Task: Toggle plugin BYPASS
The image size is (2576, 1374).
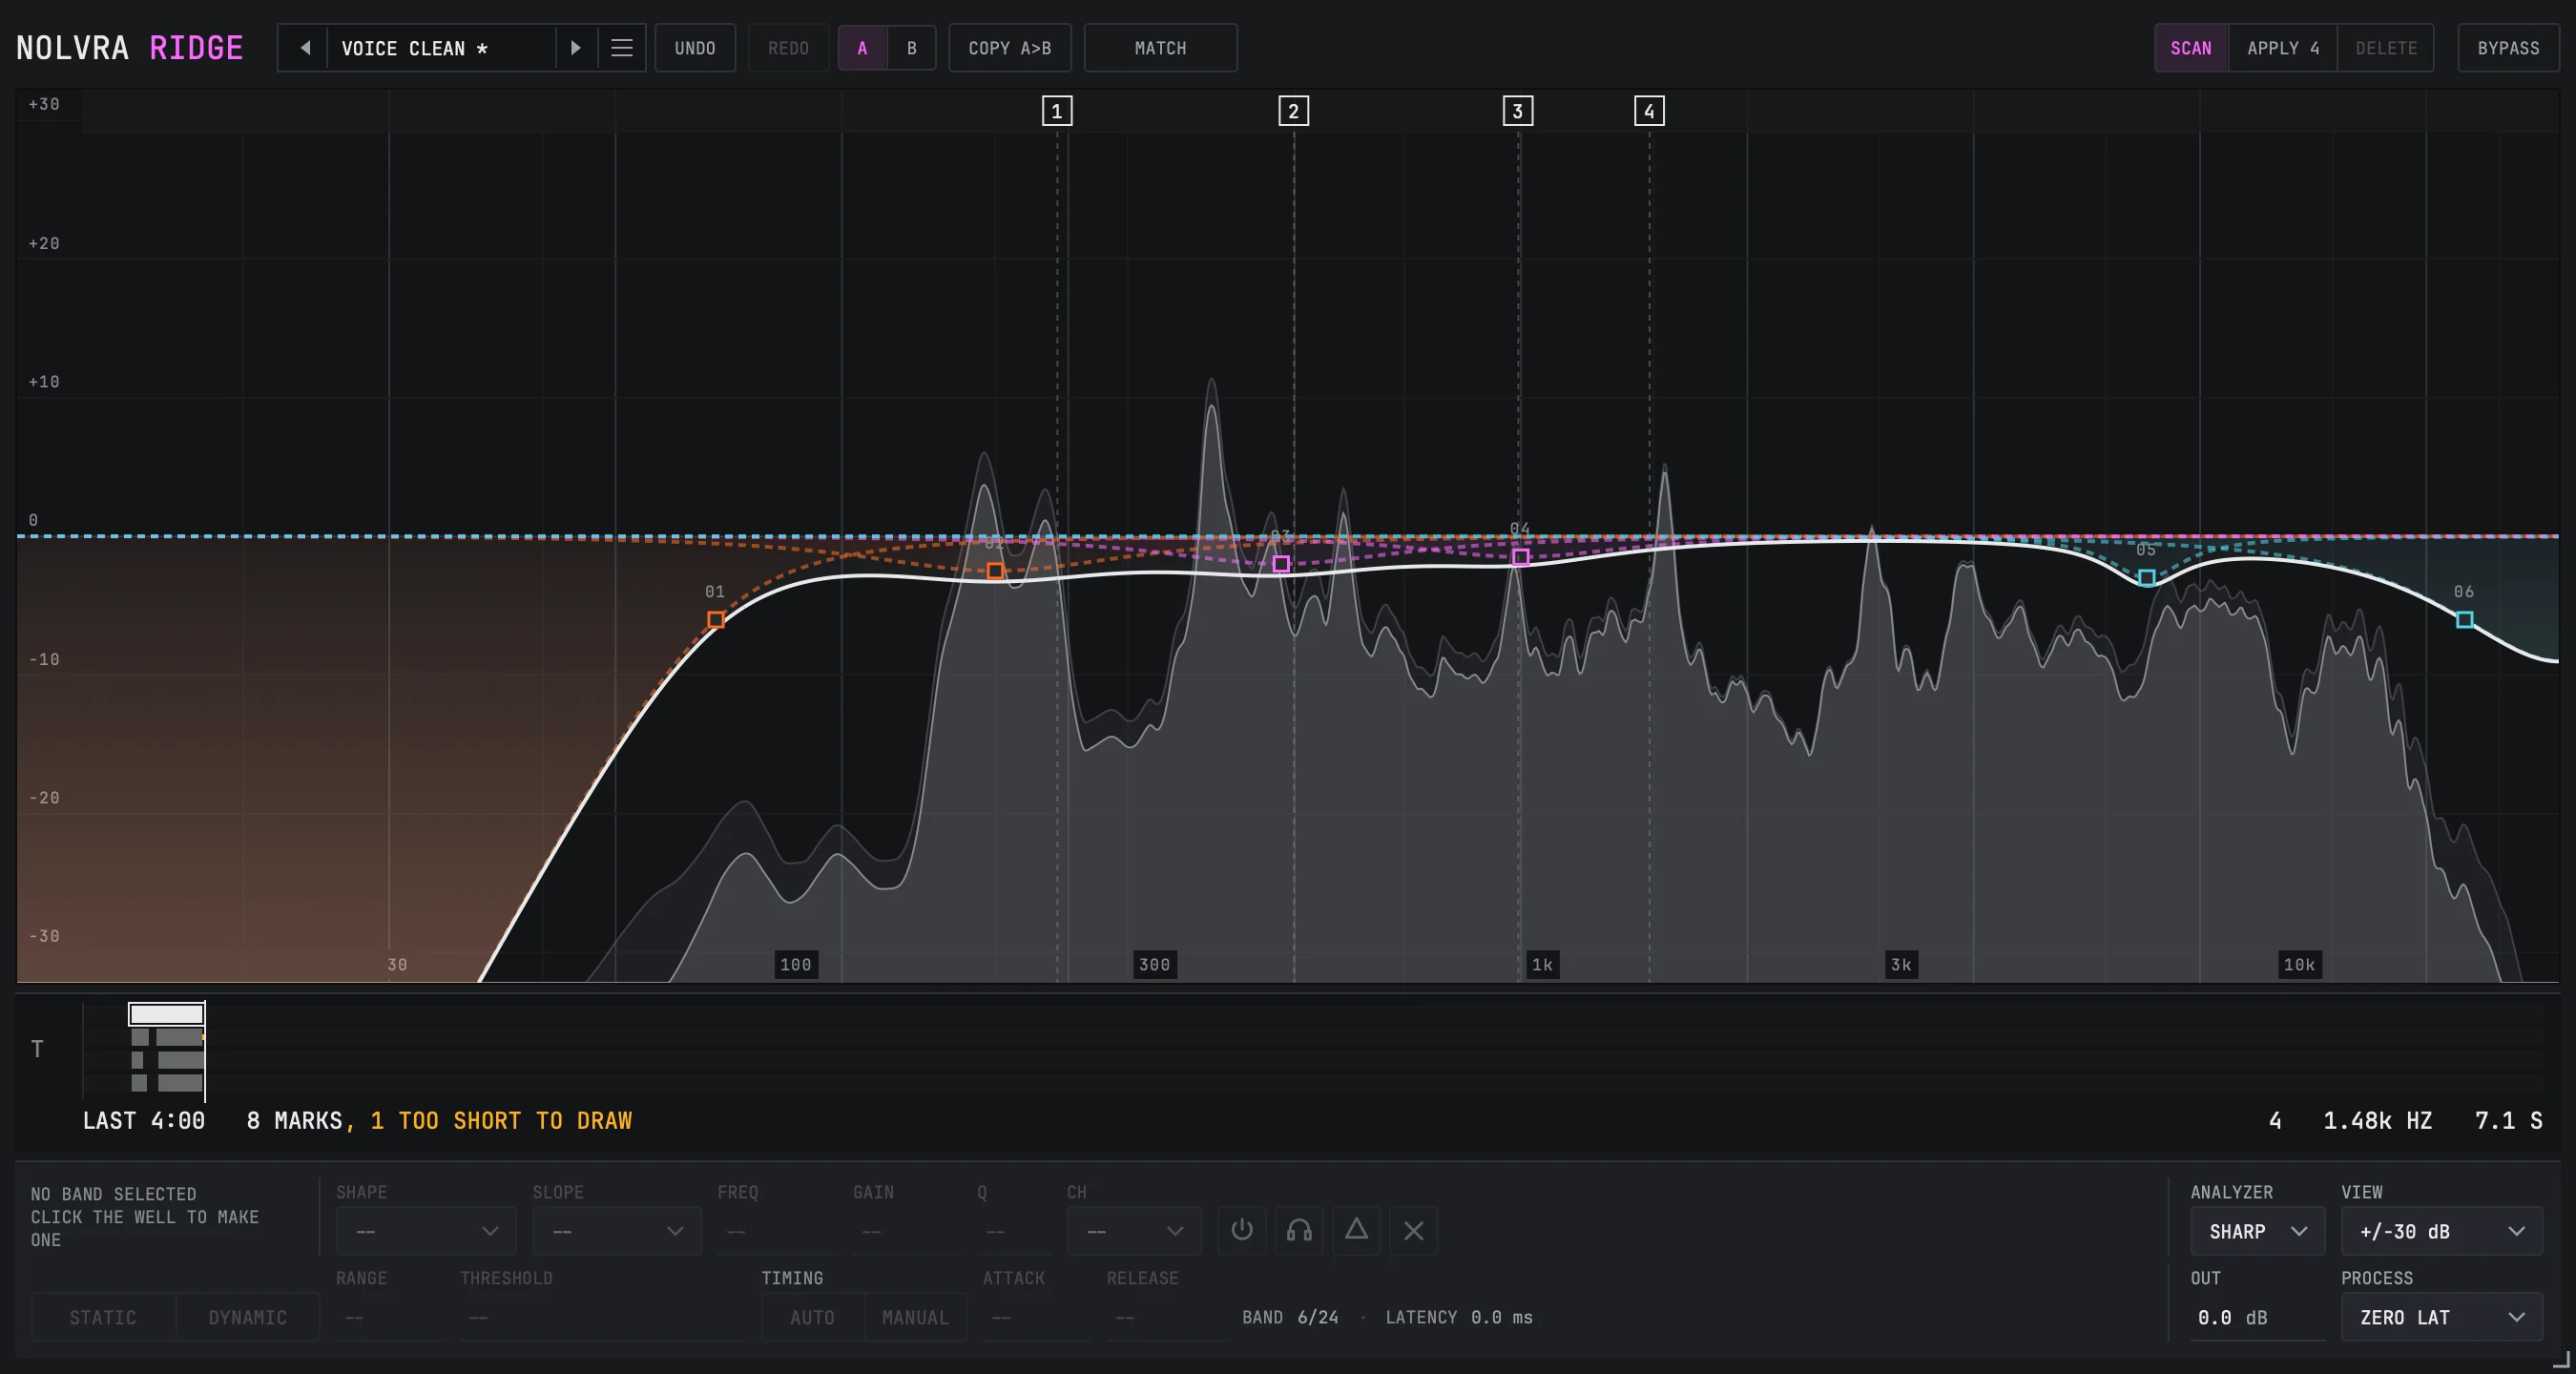Action: click(x=2507, y=48)
